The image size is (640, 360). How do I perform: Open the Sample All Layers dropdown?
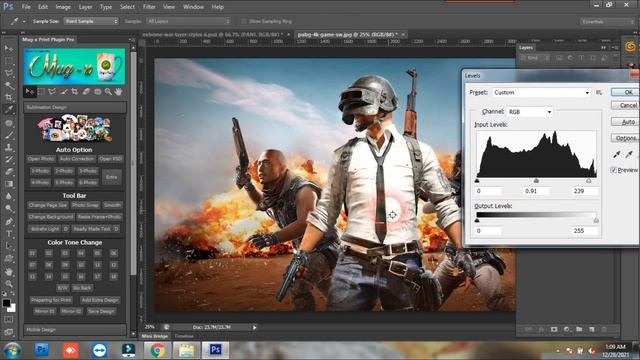(189, 21)
